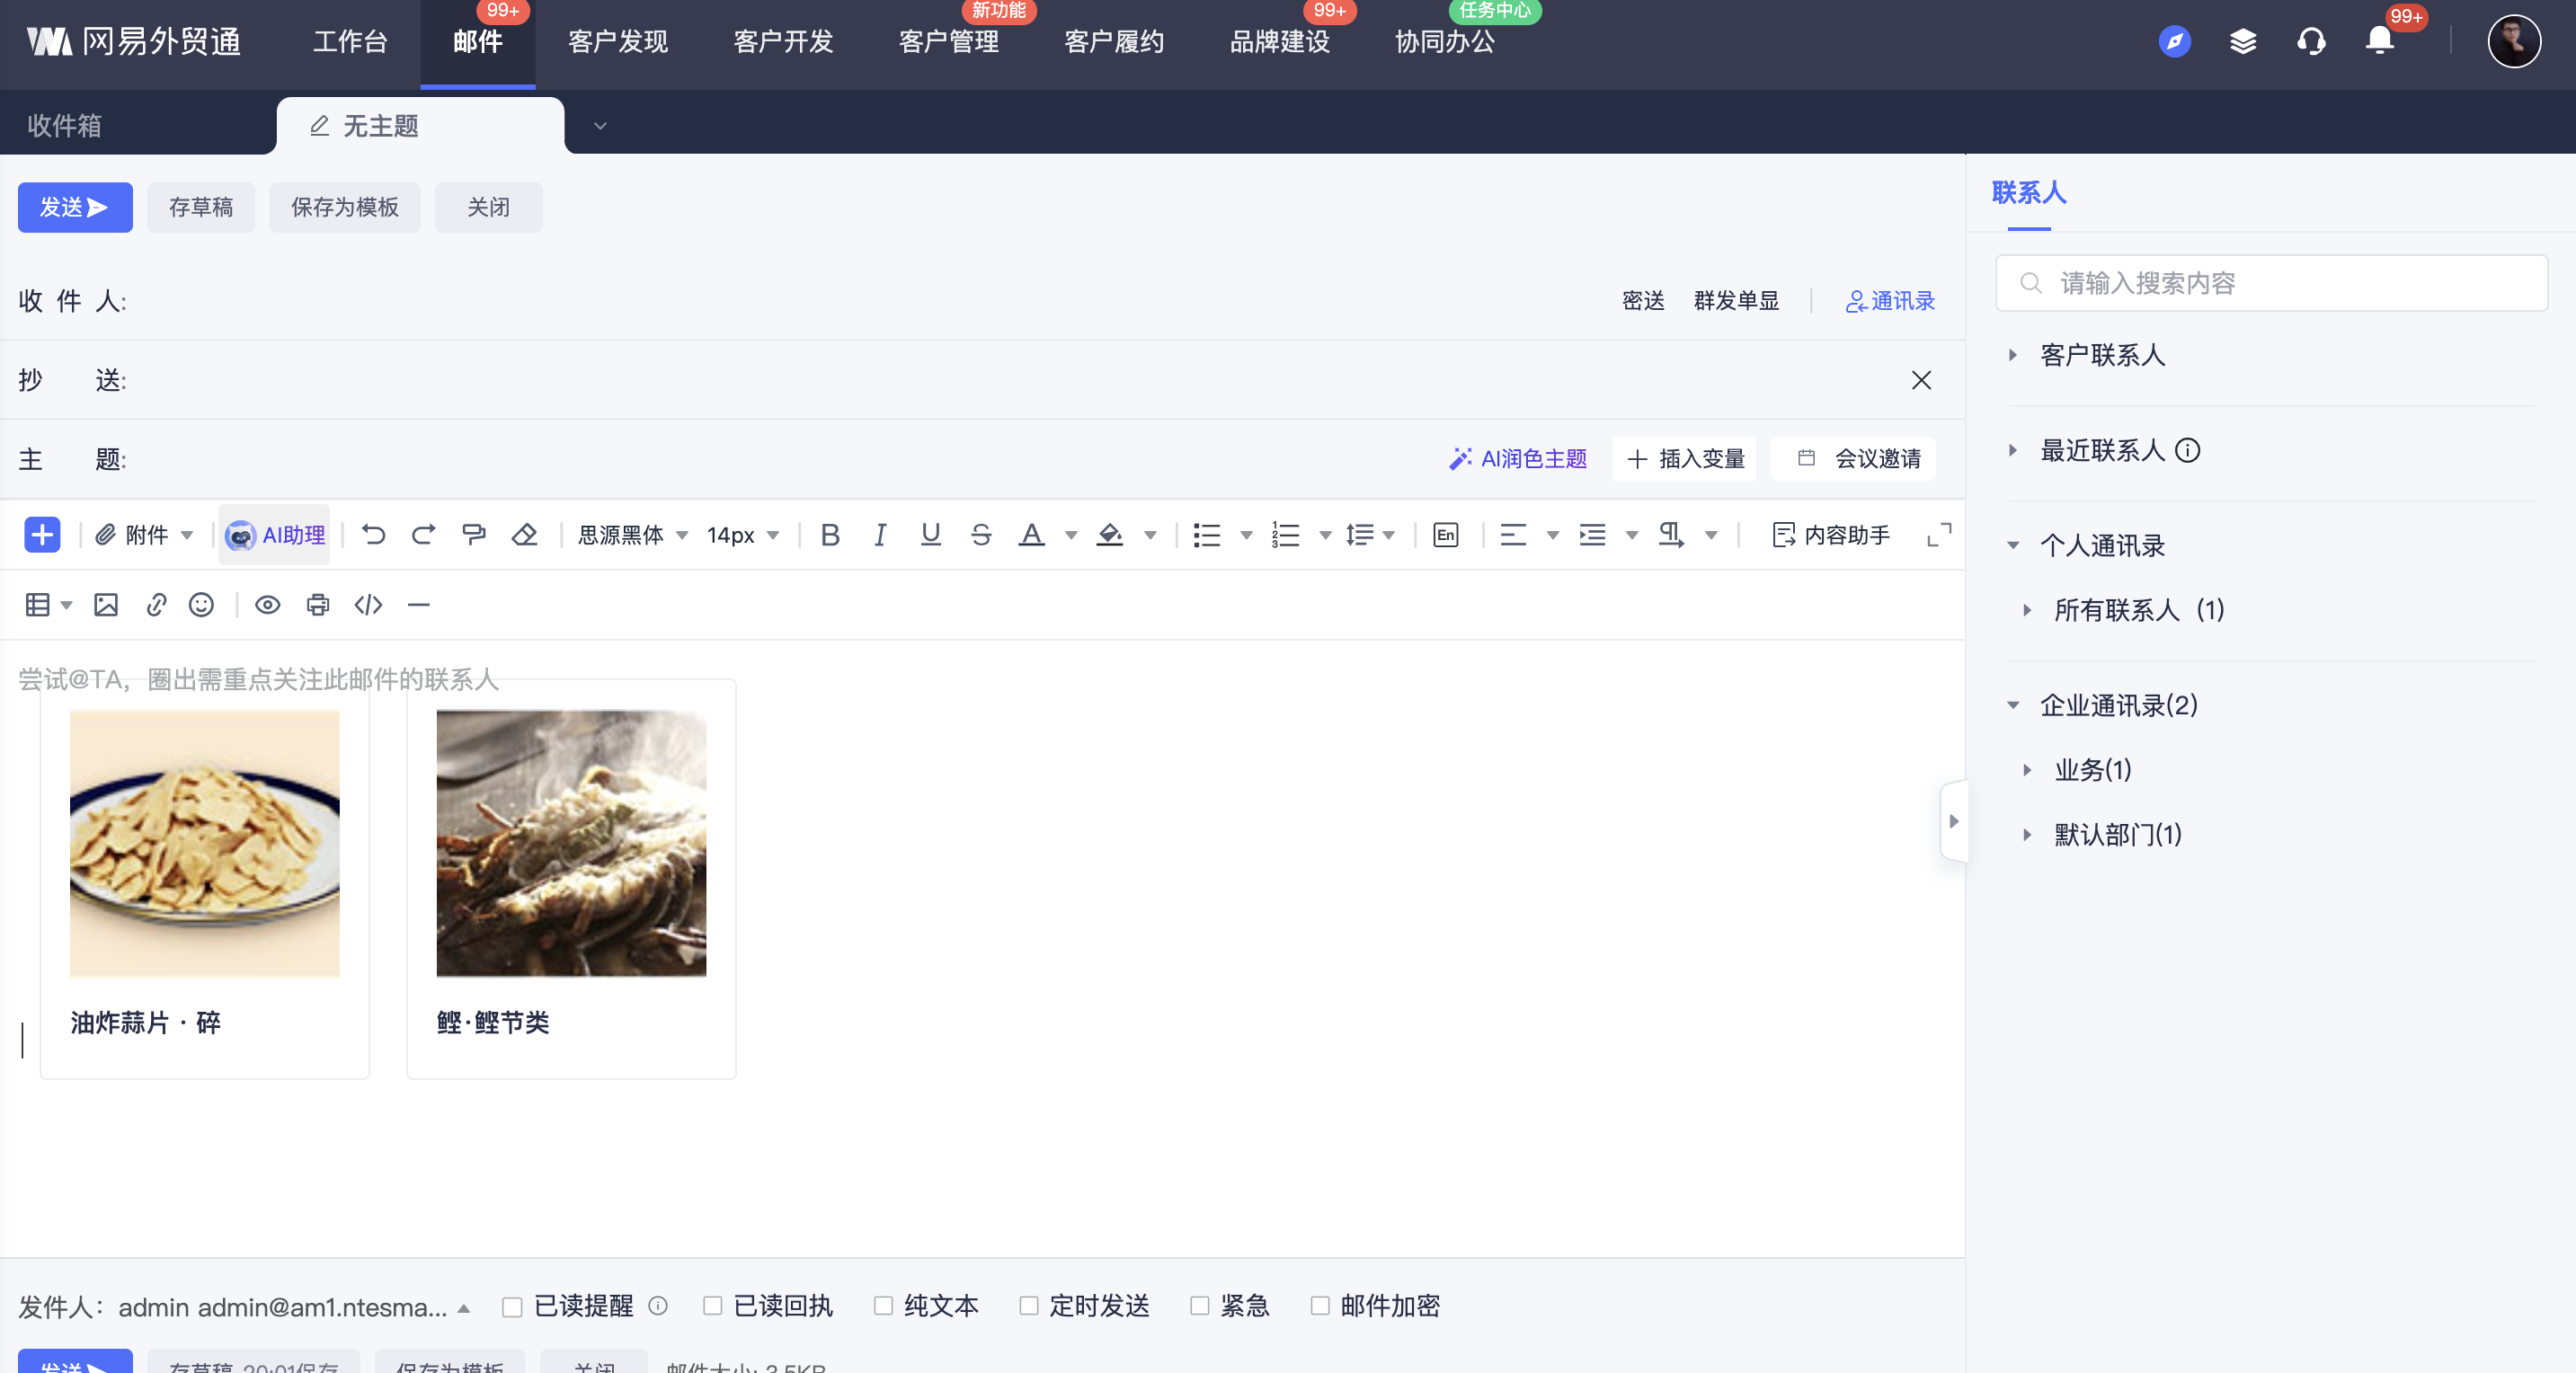The width and height of the screenshot is (2576, 1373).
Task: Open the 客户发现 menu
Action: point(617,42)
